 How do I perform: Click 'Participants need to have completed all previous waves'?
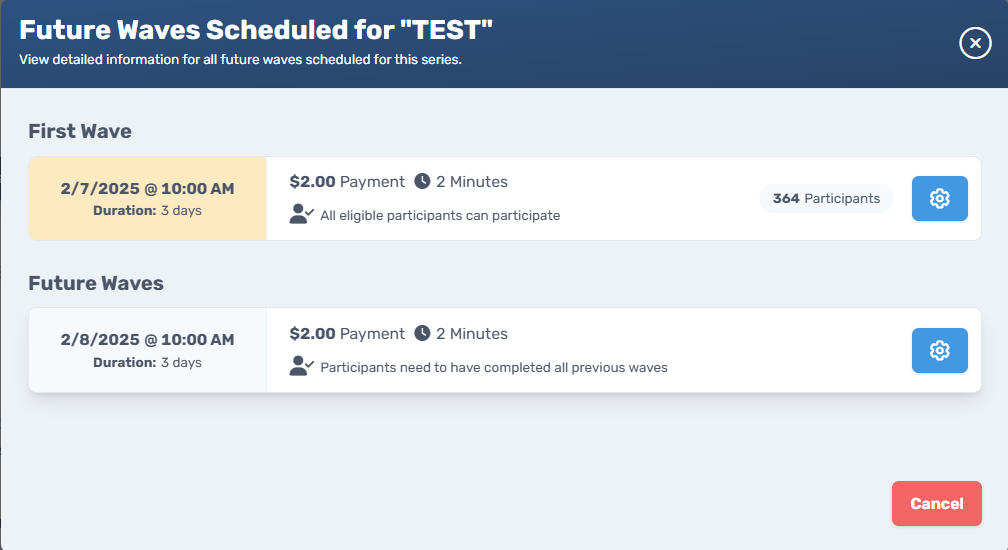tap(494, 368)
